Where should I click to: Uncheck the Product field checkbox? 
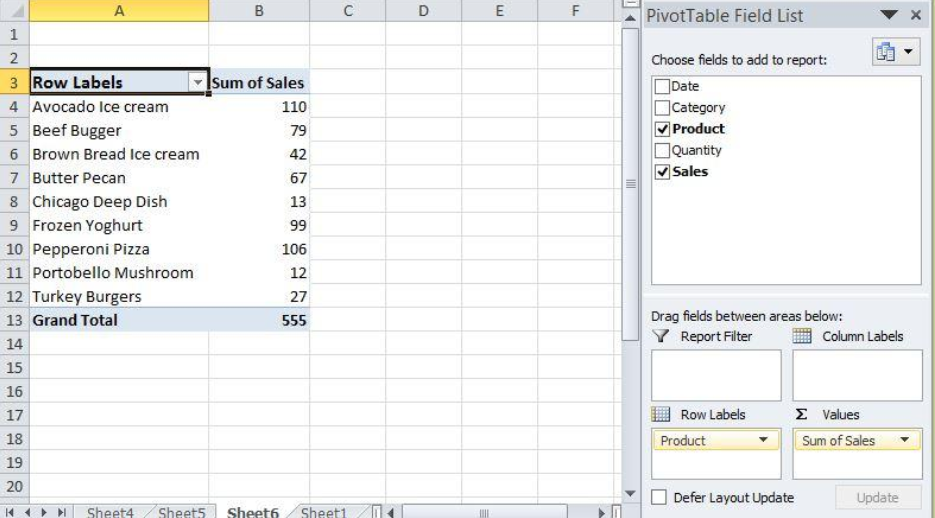click(662, 129)
